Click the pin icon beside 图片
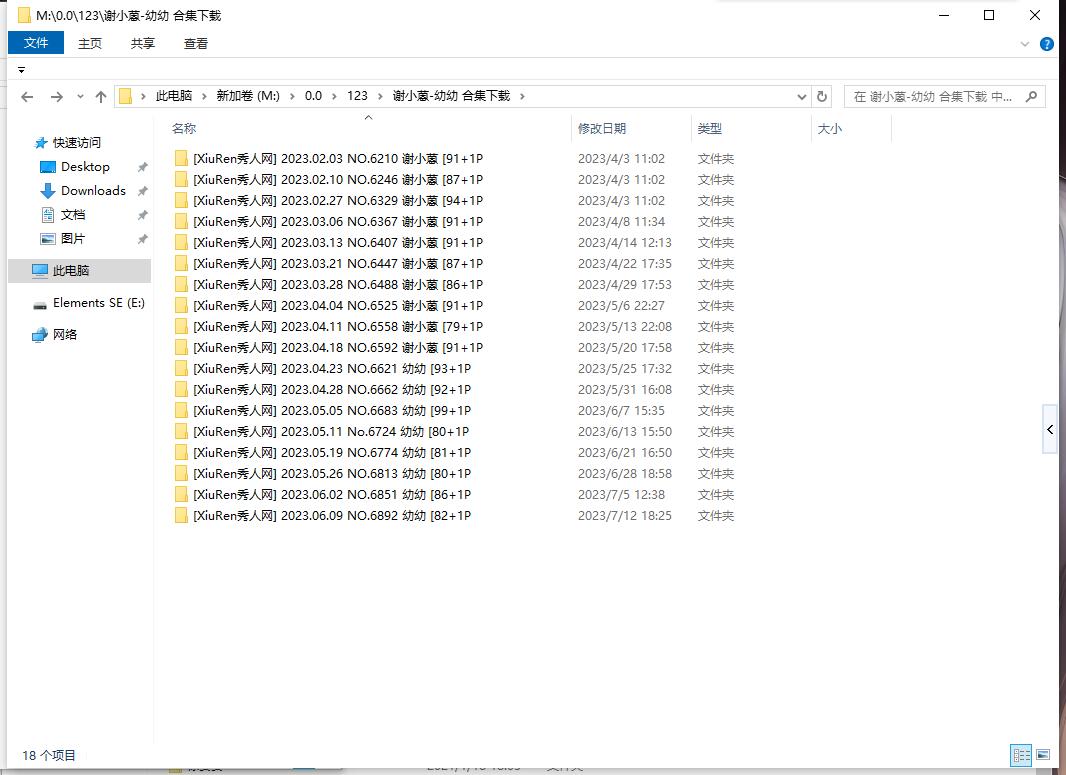The width and height of the screenshot is (1066, 775). [142, 239]
